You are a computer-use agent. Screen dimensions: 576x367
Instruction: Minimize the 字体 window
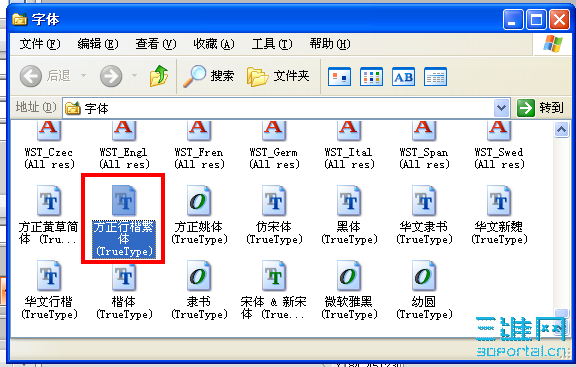(x=513, y=19)
